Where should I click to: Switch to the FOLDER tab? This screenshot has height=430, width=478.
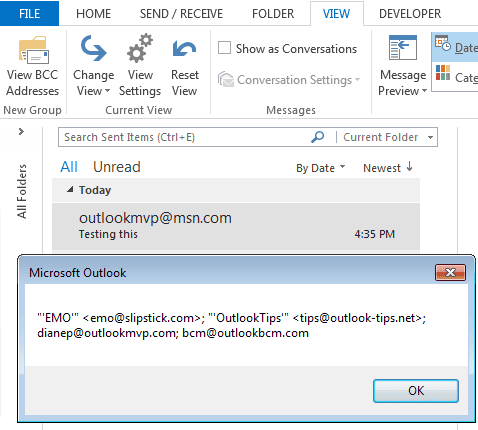[x=273, y=14]
